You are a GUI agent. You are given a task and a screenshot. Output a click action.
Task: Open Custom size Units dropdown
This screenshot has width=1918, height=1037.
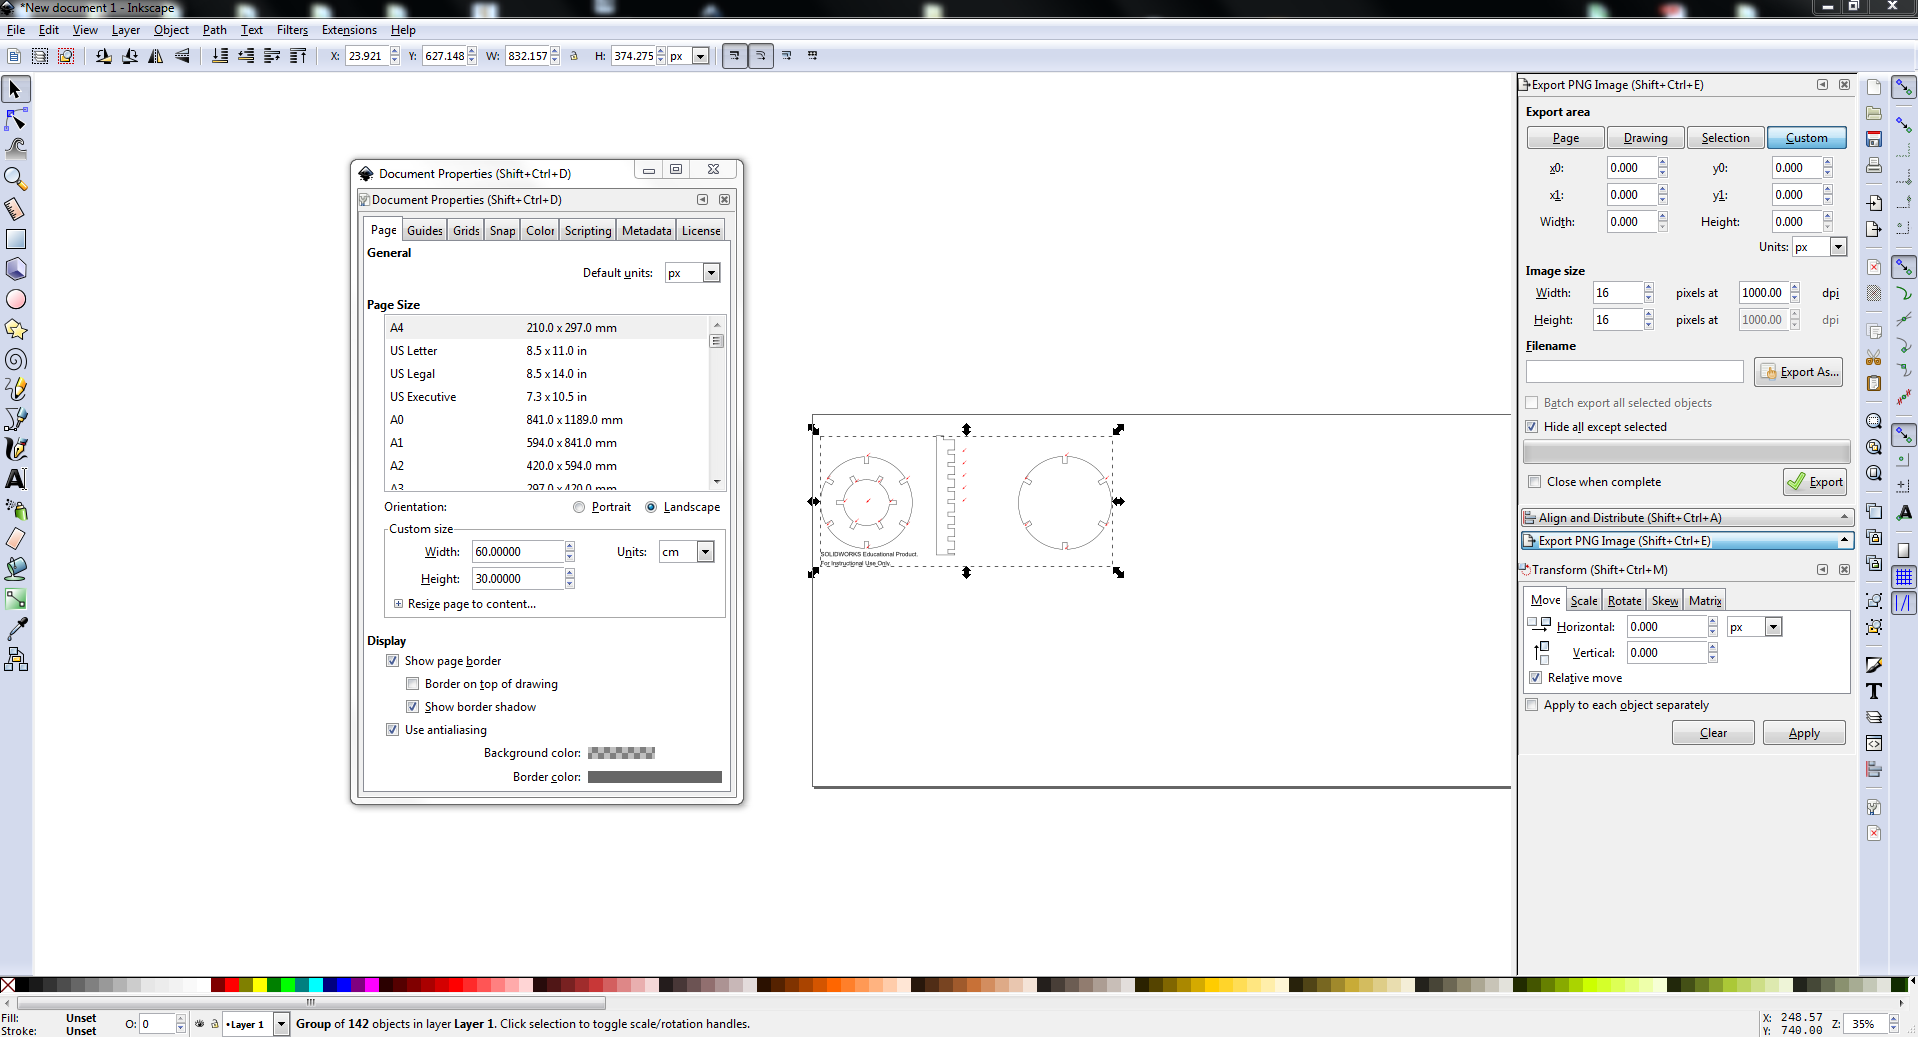tap(705, 552)
